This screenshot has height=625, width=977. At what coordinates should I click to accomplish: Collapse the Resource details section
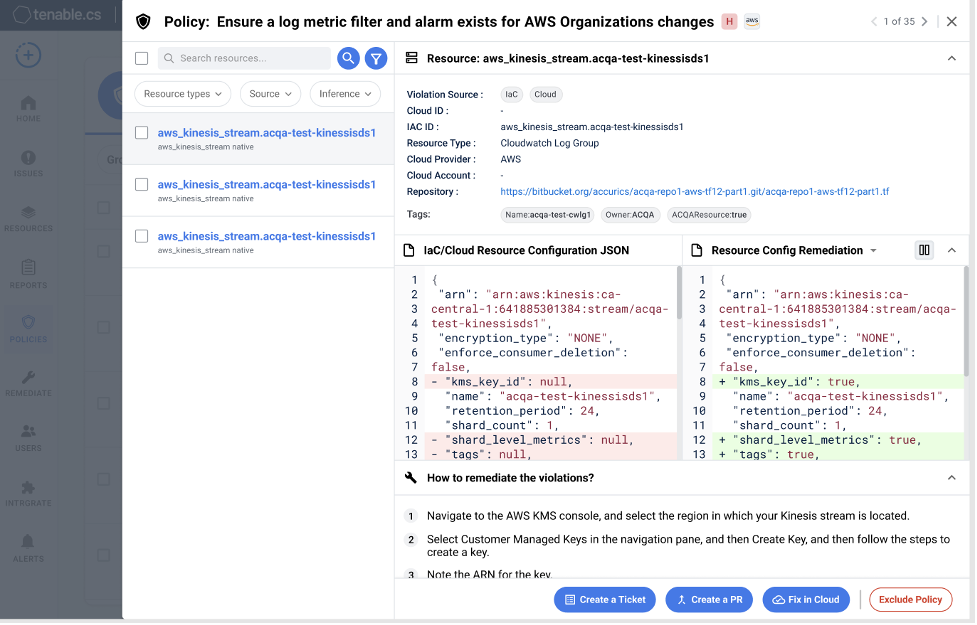(x=951, y=59)
